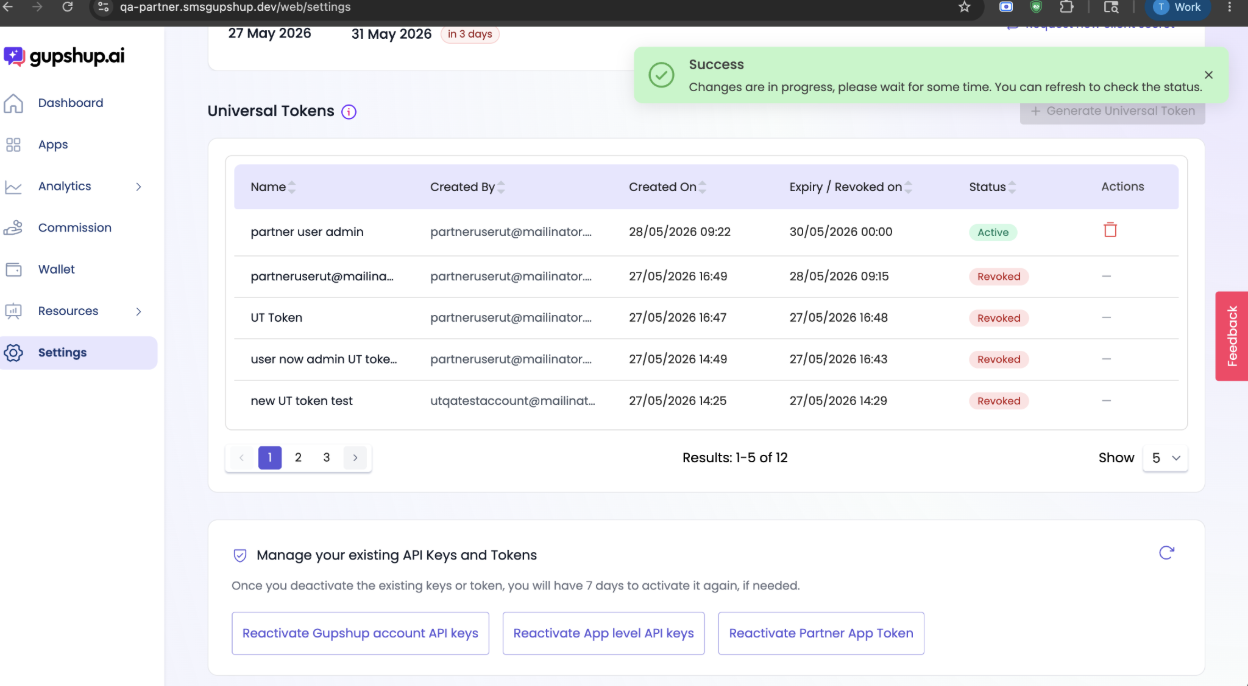Click the Apps grid icon
The height and width of the screenshot is (686, 1248).
coord(13,145)
